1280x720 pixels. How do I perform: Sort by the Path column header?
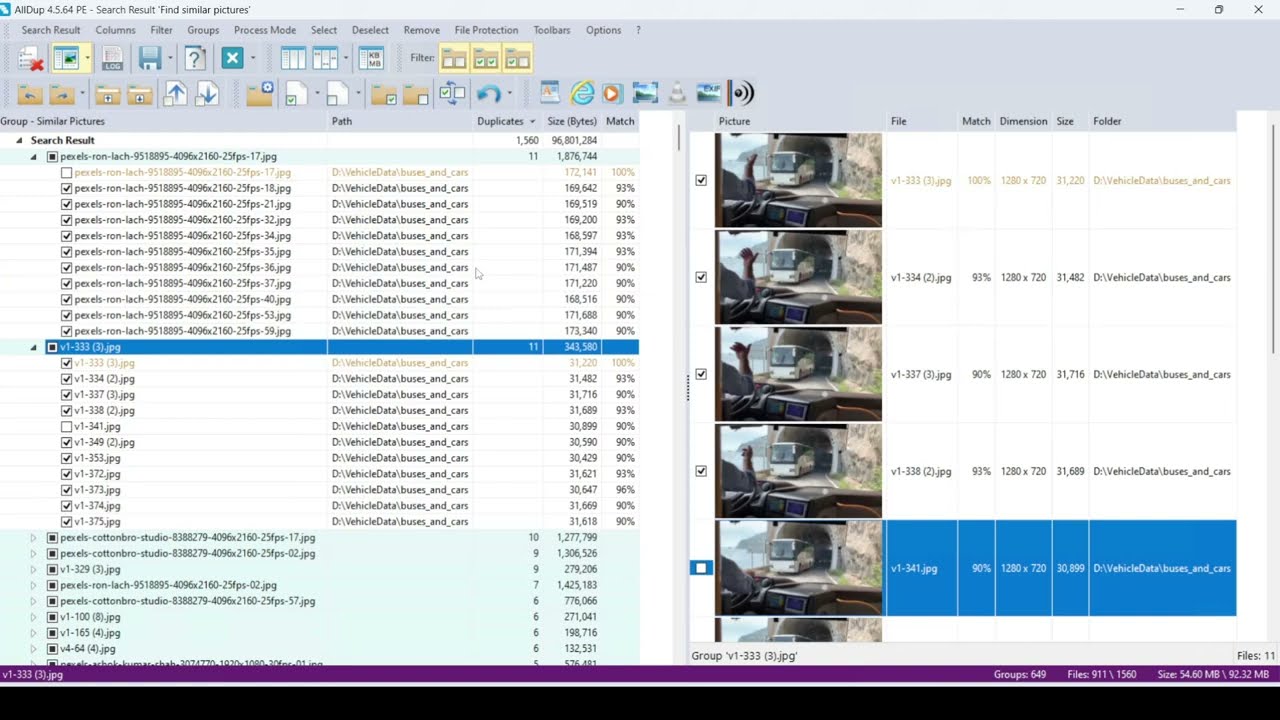(x=400, y=121)
